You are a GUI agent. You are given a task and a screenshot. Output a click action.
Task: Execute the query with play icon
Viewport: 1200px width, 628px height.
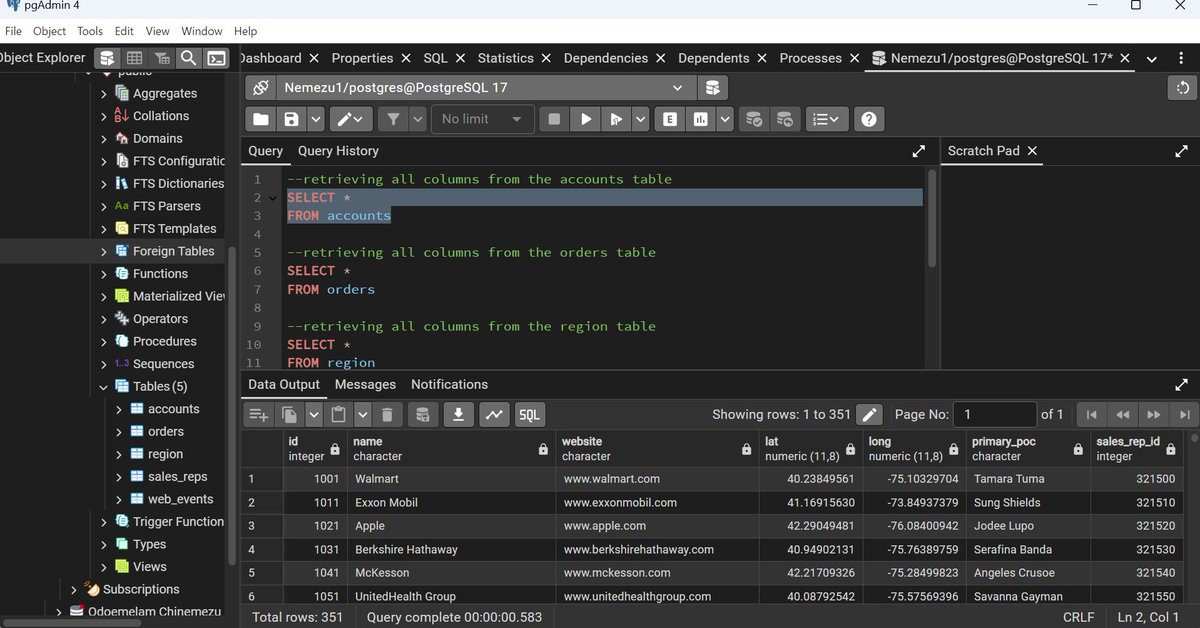586,119
